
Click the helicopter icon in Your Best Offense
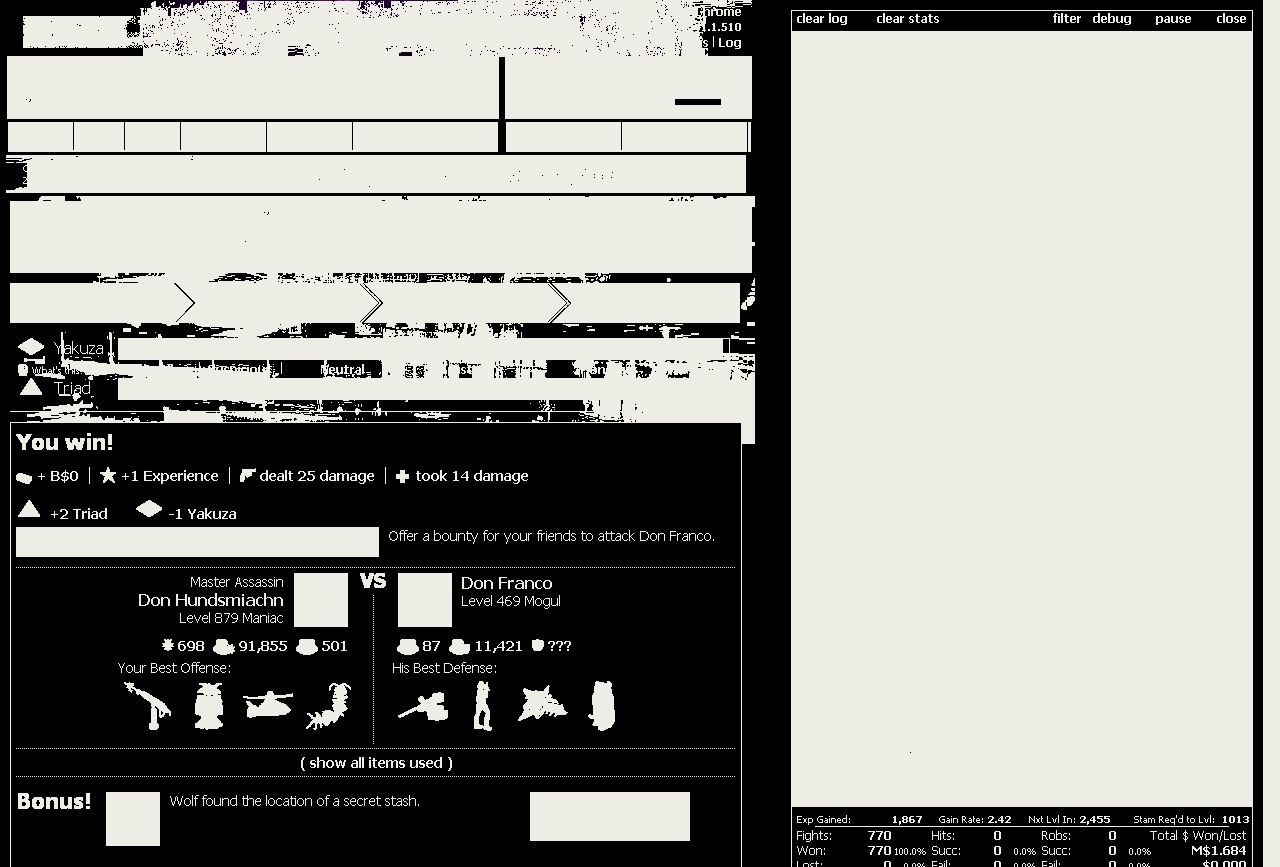pos(267,705)
